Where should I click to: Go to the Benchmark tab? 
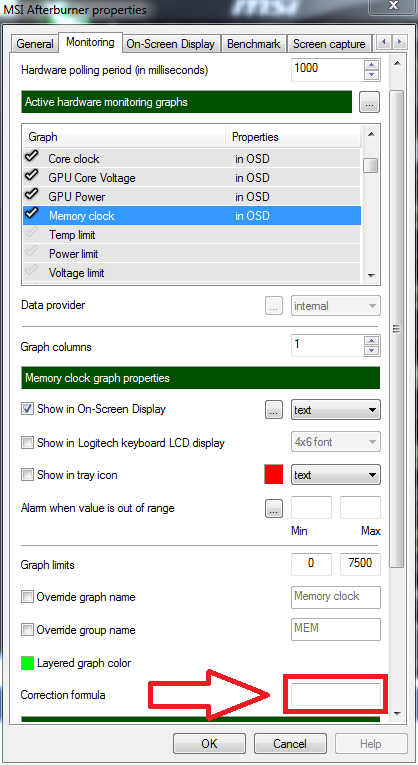tap(254, 43)
